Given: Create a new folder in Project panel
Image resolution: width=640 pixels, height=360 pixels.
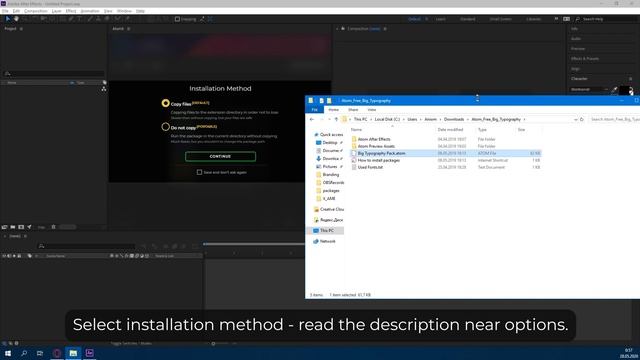Looking at the screenshot, I should pos(13,227).
